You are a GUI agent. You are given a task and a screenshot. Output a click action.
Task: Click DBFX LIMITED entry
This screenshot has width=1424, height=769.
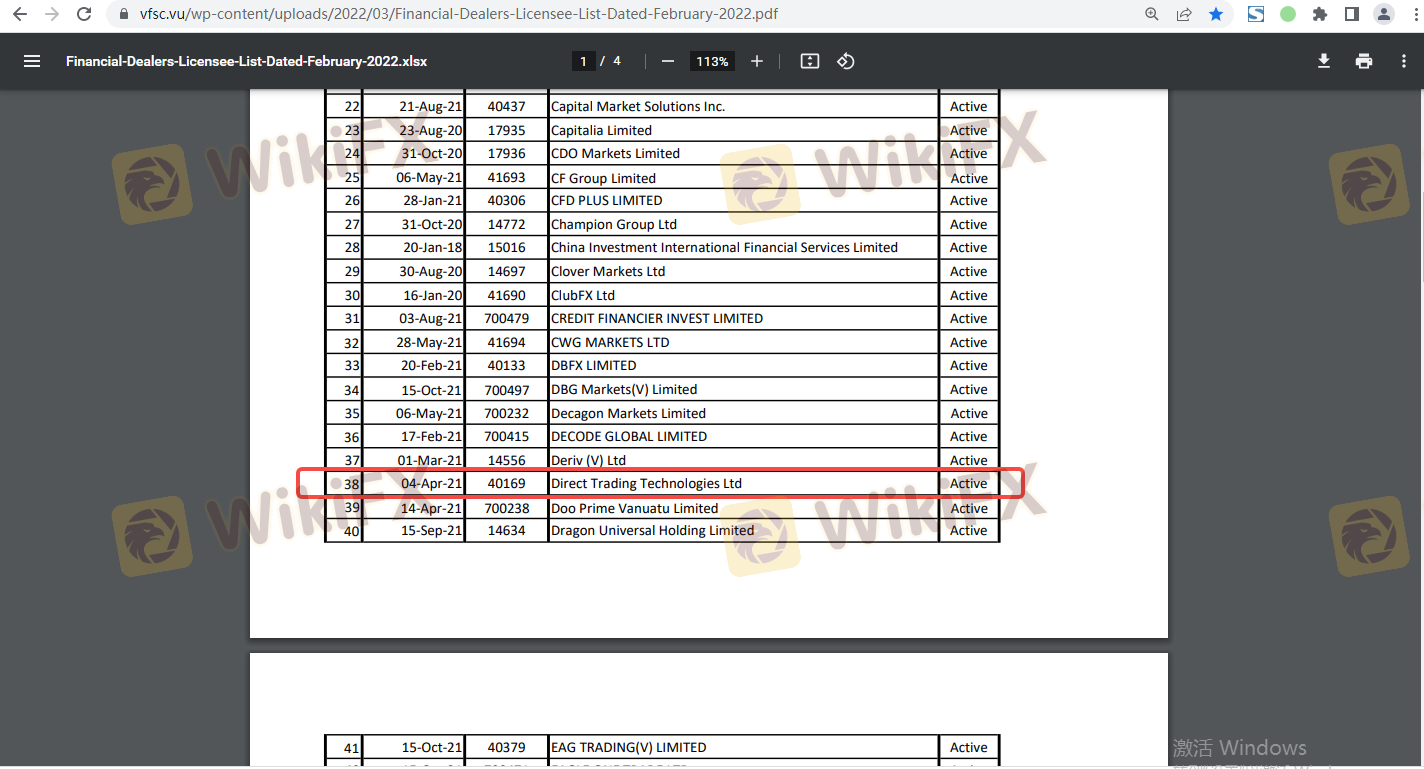tap(594, 366)
